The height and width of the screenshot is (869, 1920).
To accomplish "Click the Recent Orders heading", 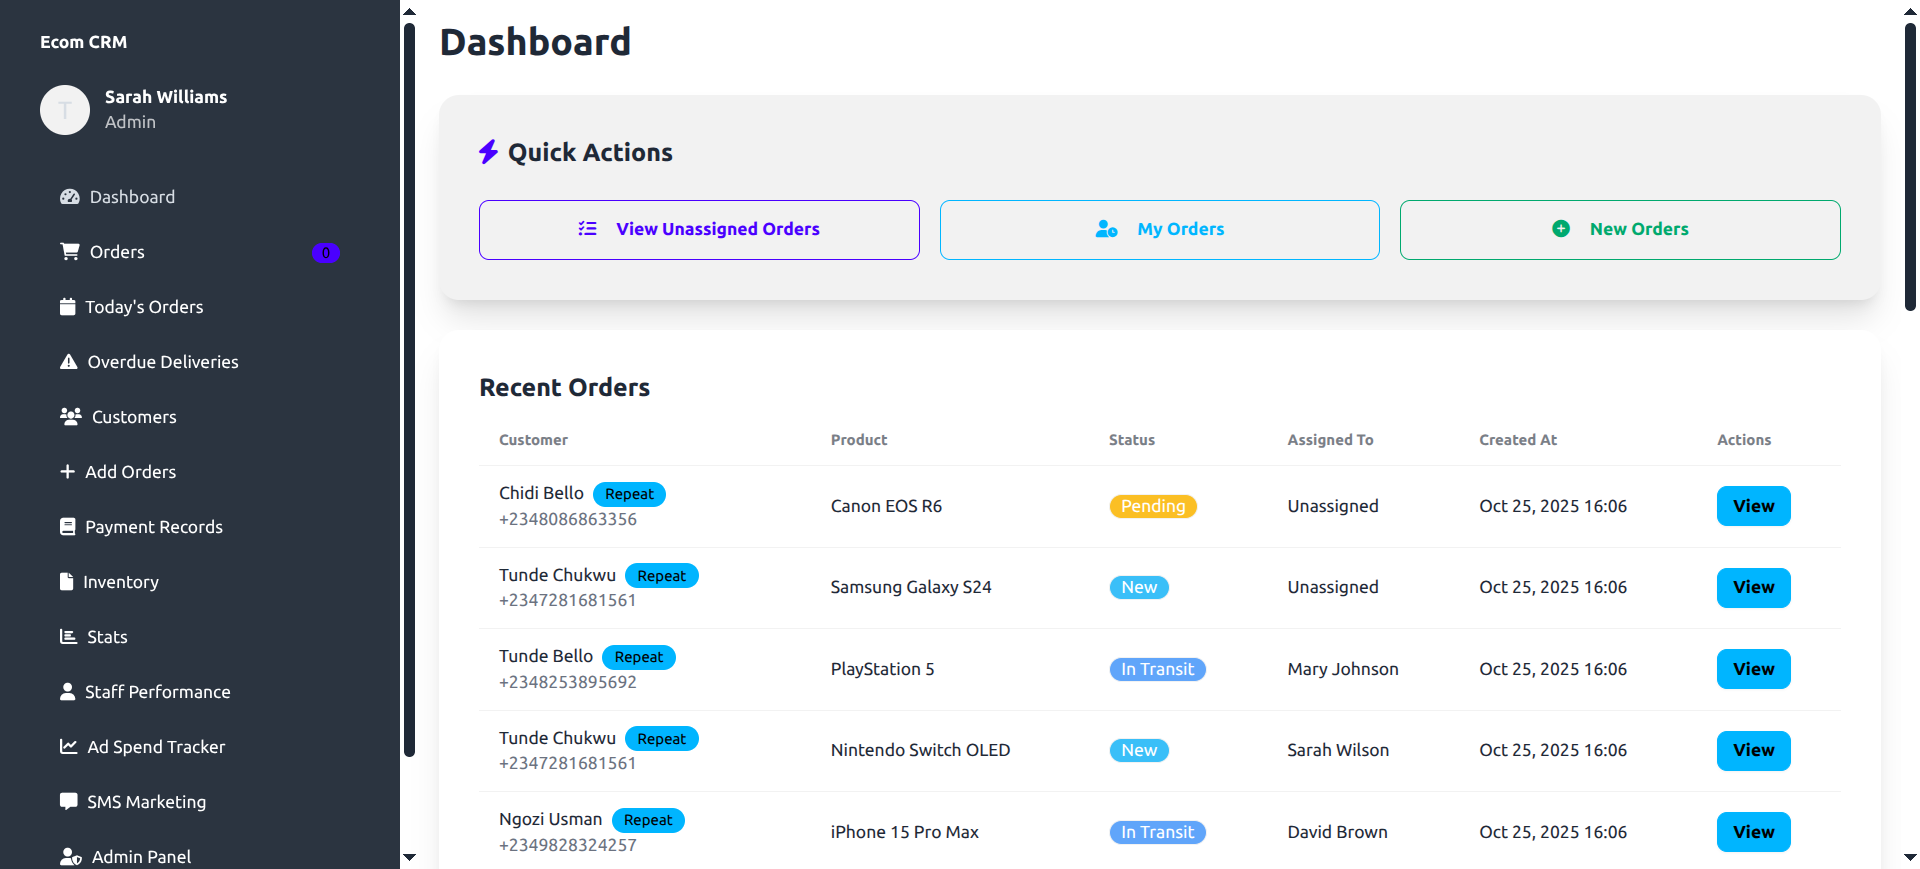I will tap(564, 387).
